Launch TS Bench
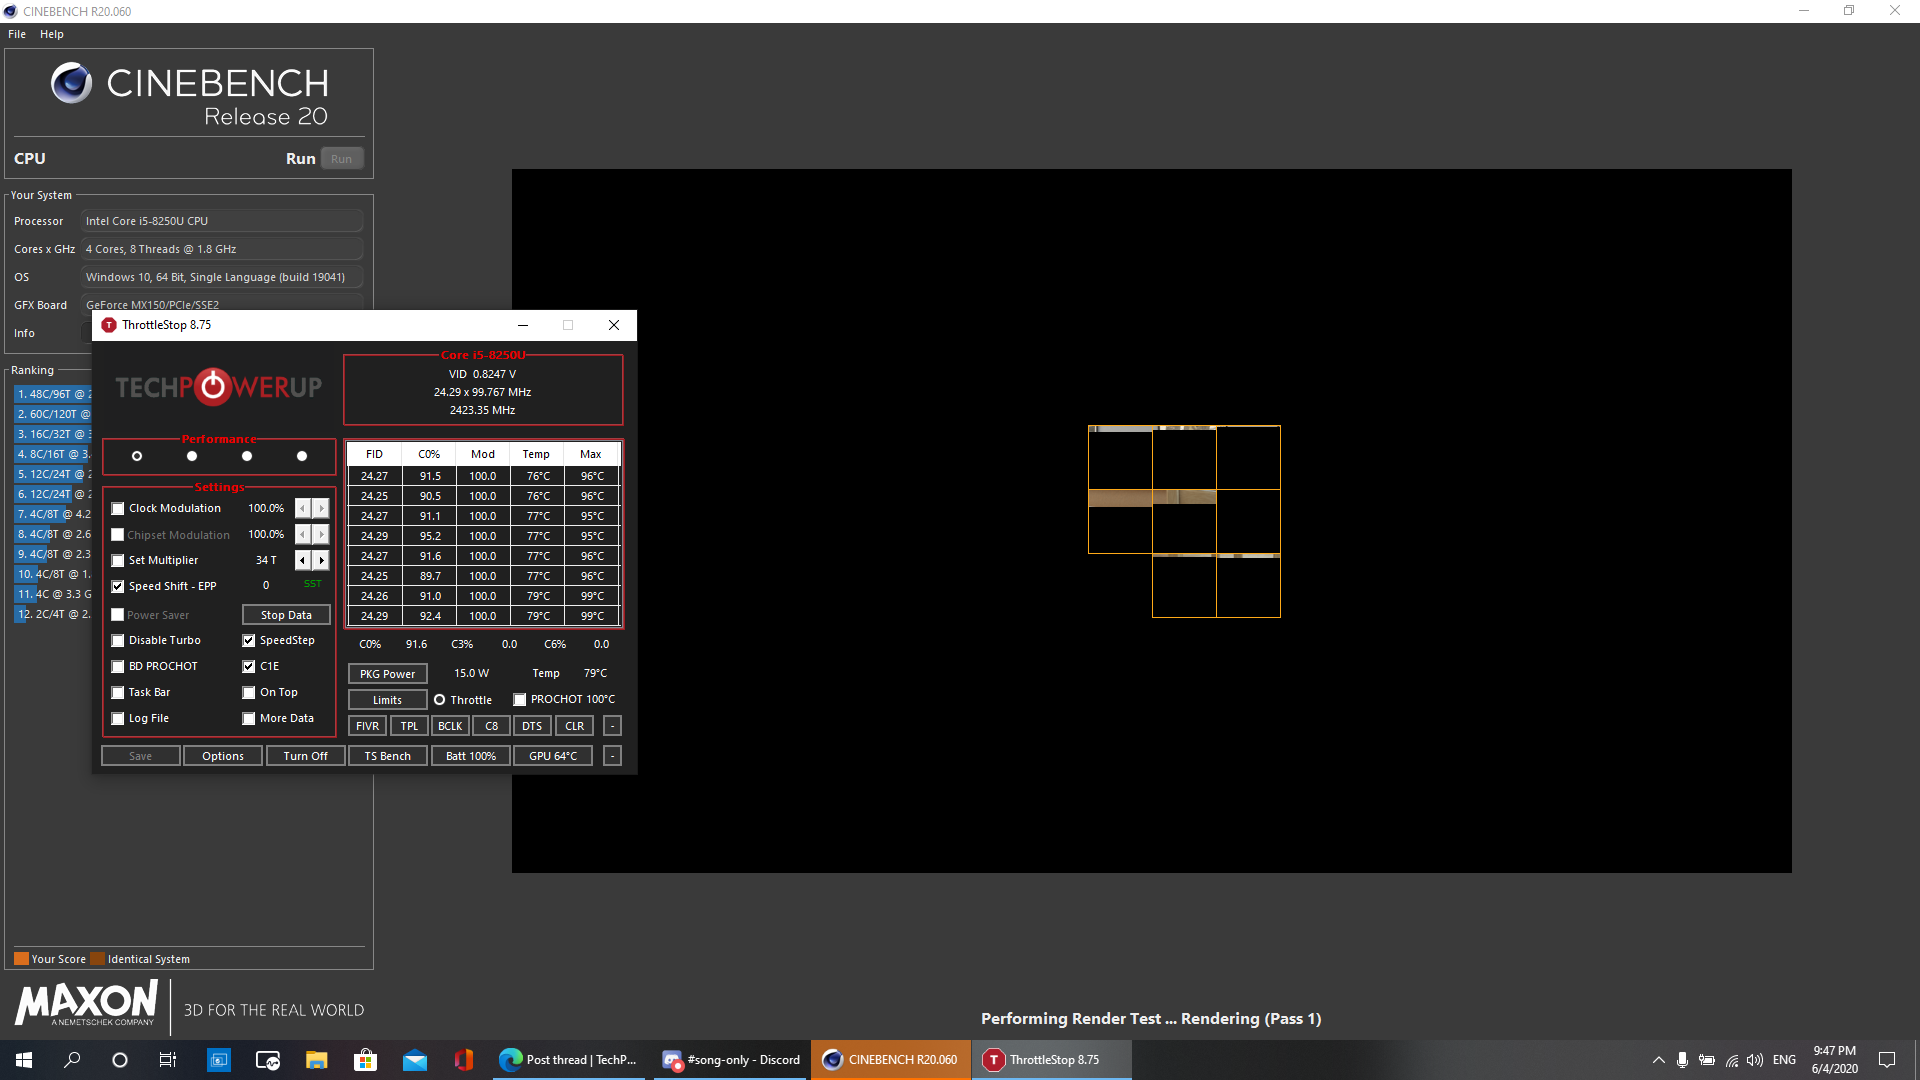This screenshot has width=1920, height=1080. pos(387,756)
